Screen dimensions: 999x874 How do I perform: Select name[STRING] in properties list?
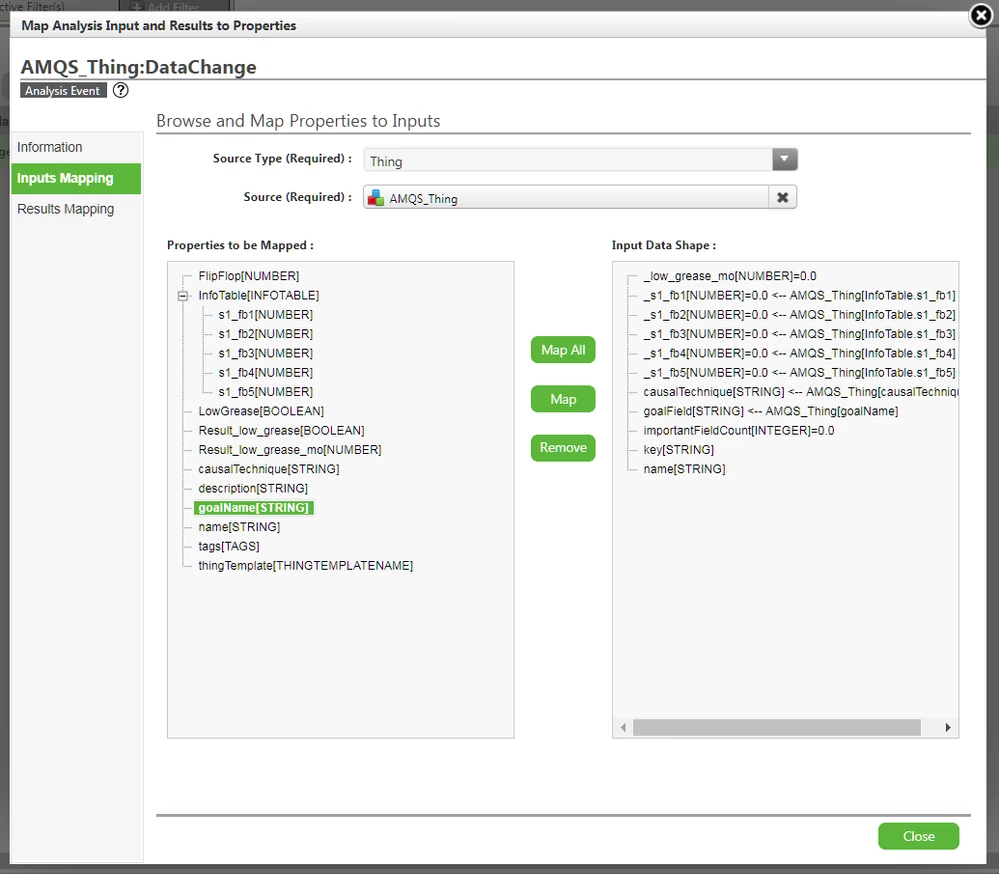(239, 527)
